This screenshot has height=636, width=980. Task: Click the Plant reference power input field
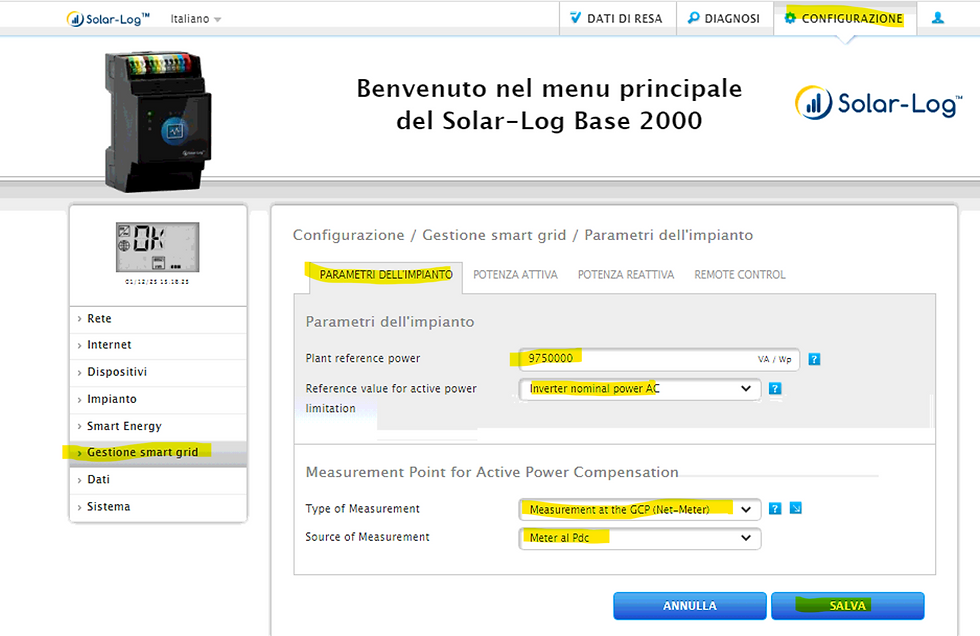tap(659, 359)
